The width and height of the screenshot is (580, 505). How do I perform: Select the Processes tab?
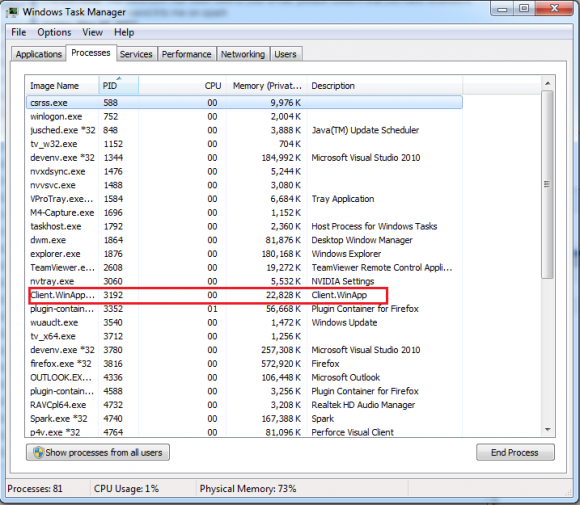(91, 53)
